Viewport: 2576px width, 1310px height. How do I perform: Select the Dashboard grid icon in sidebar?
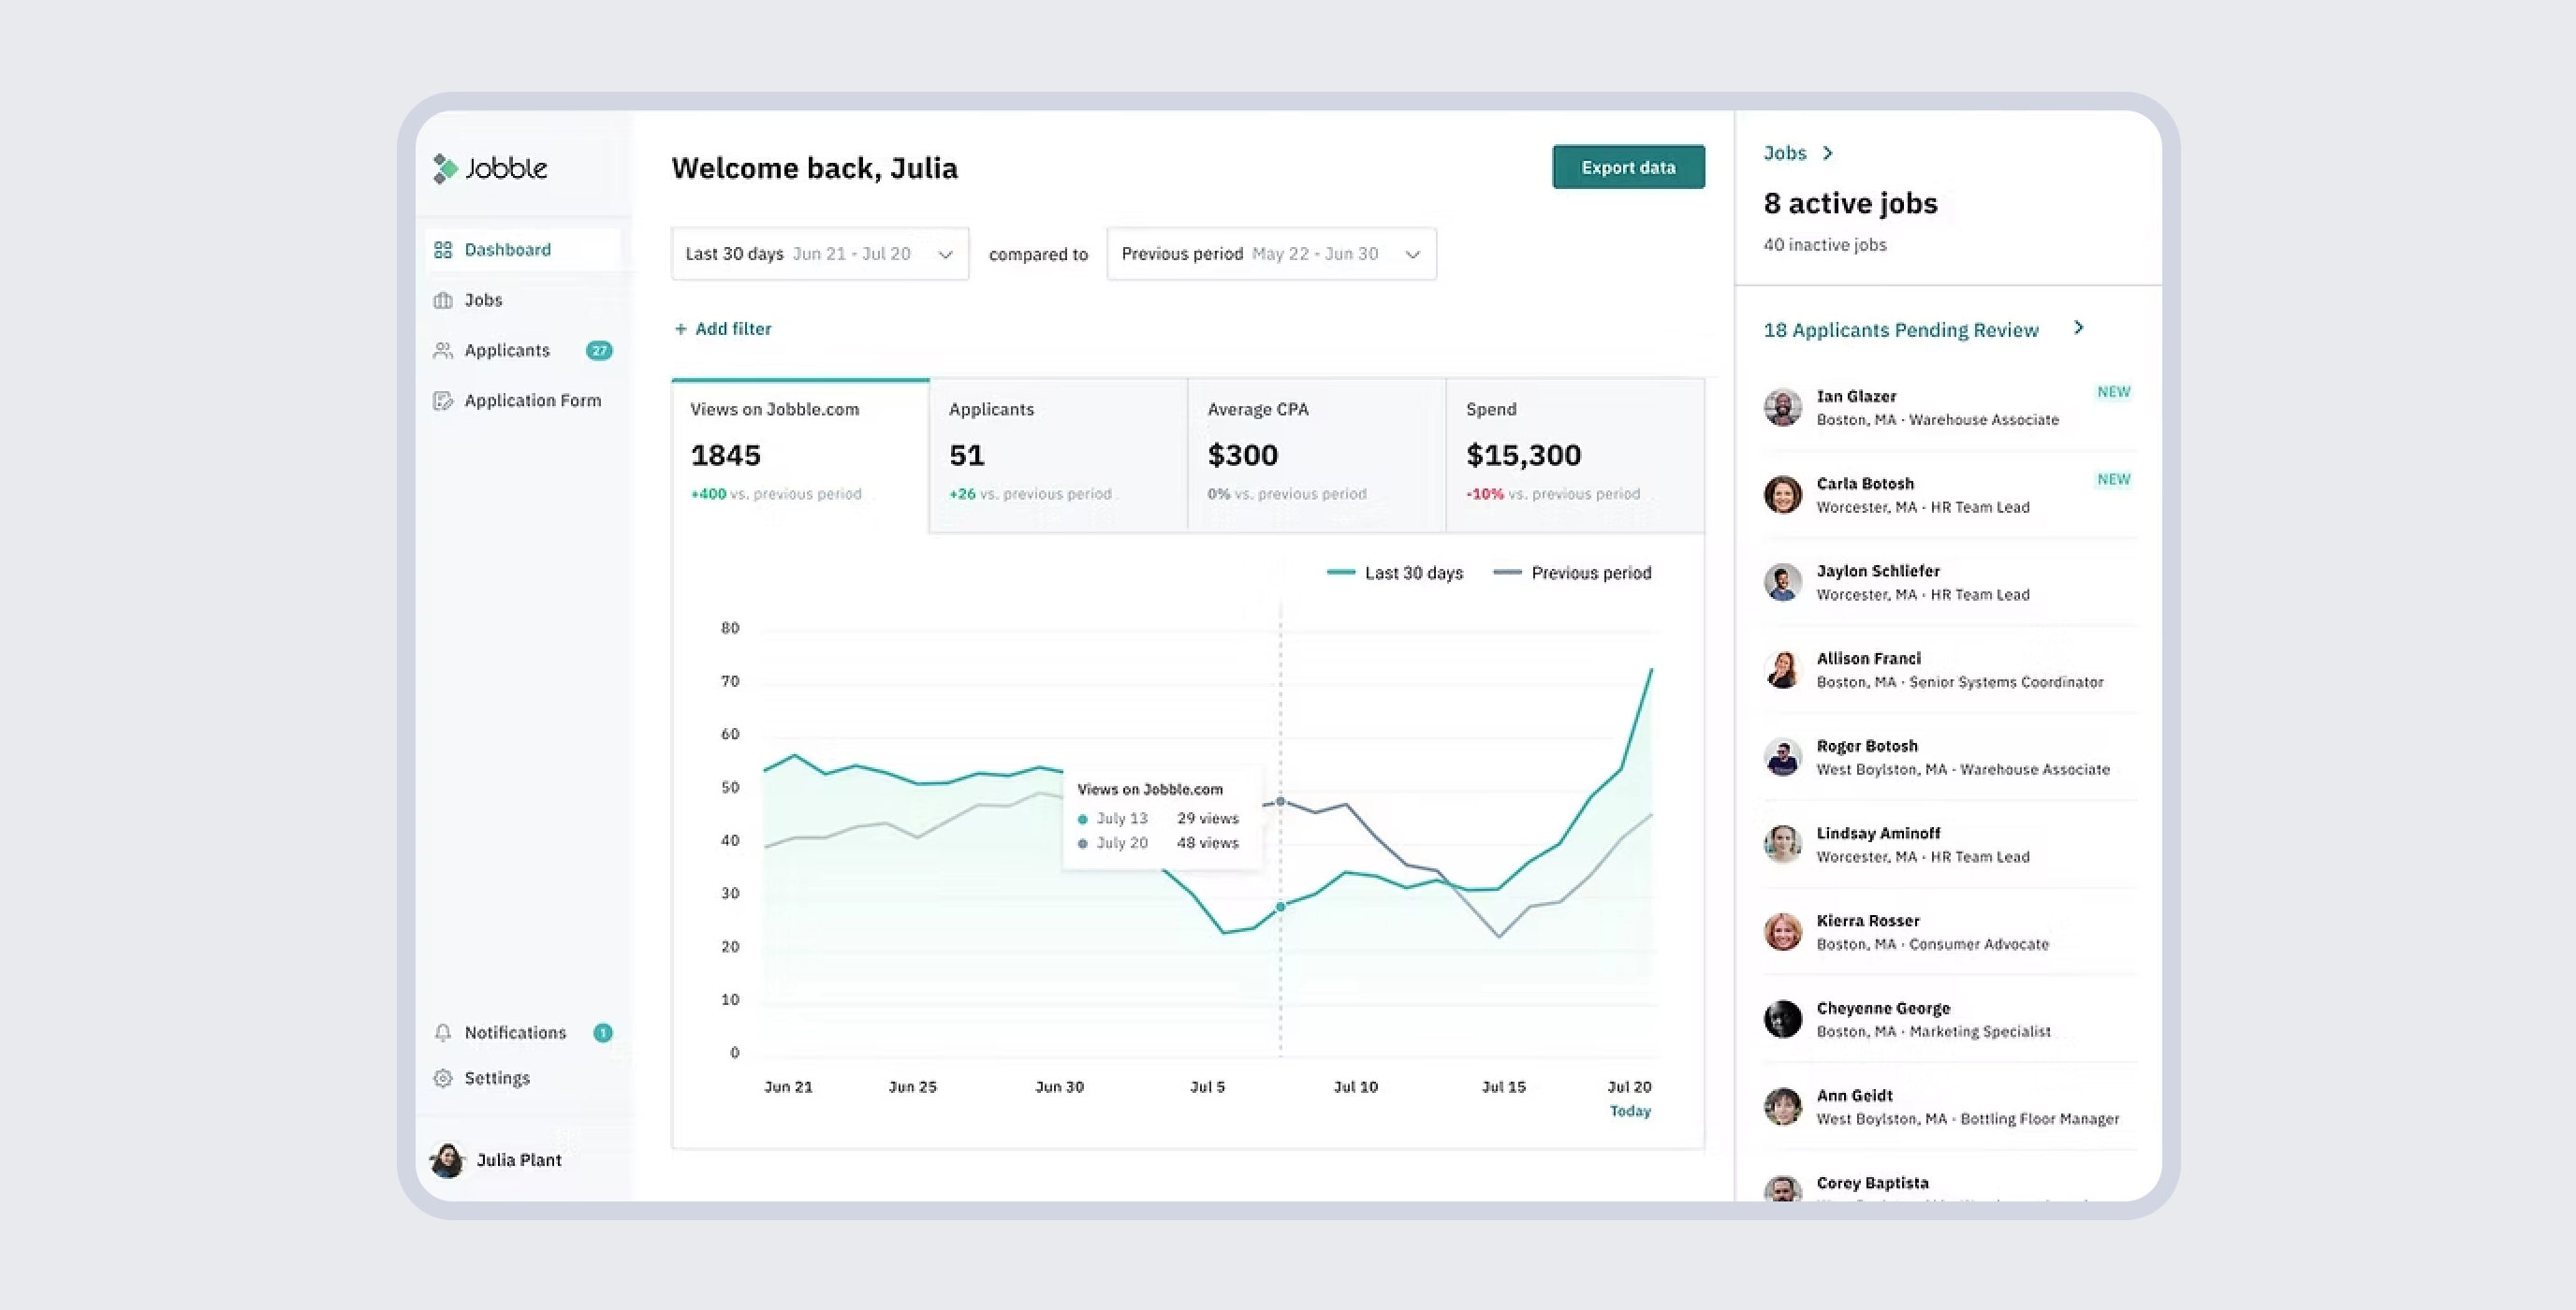coord(445,249)
